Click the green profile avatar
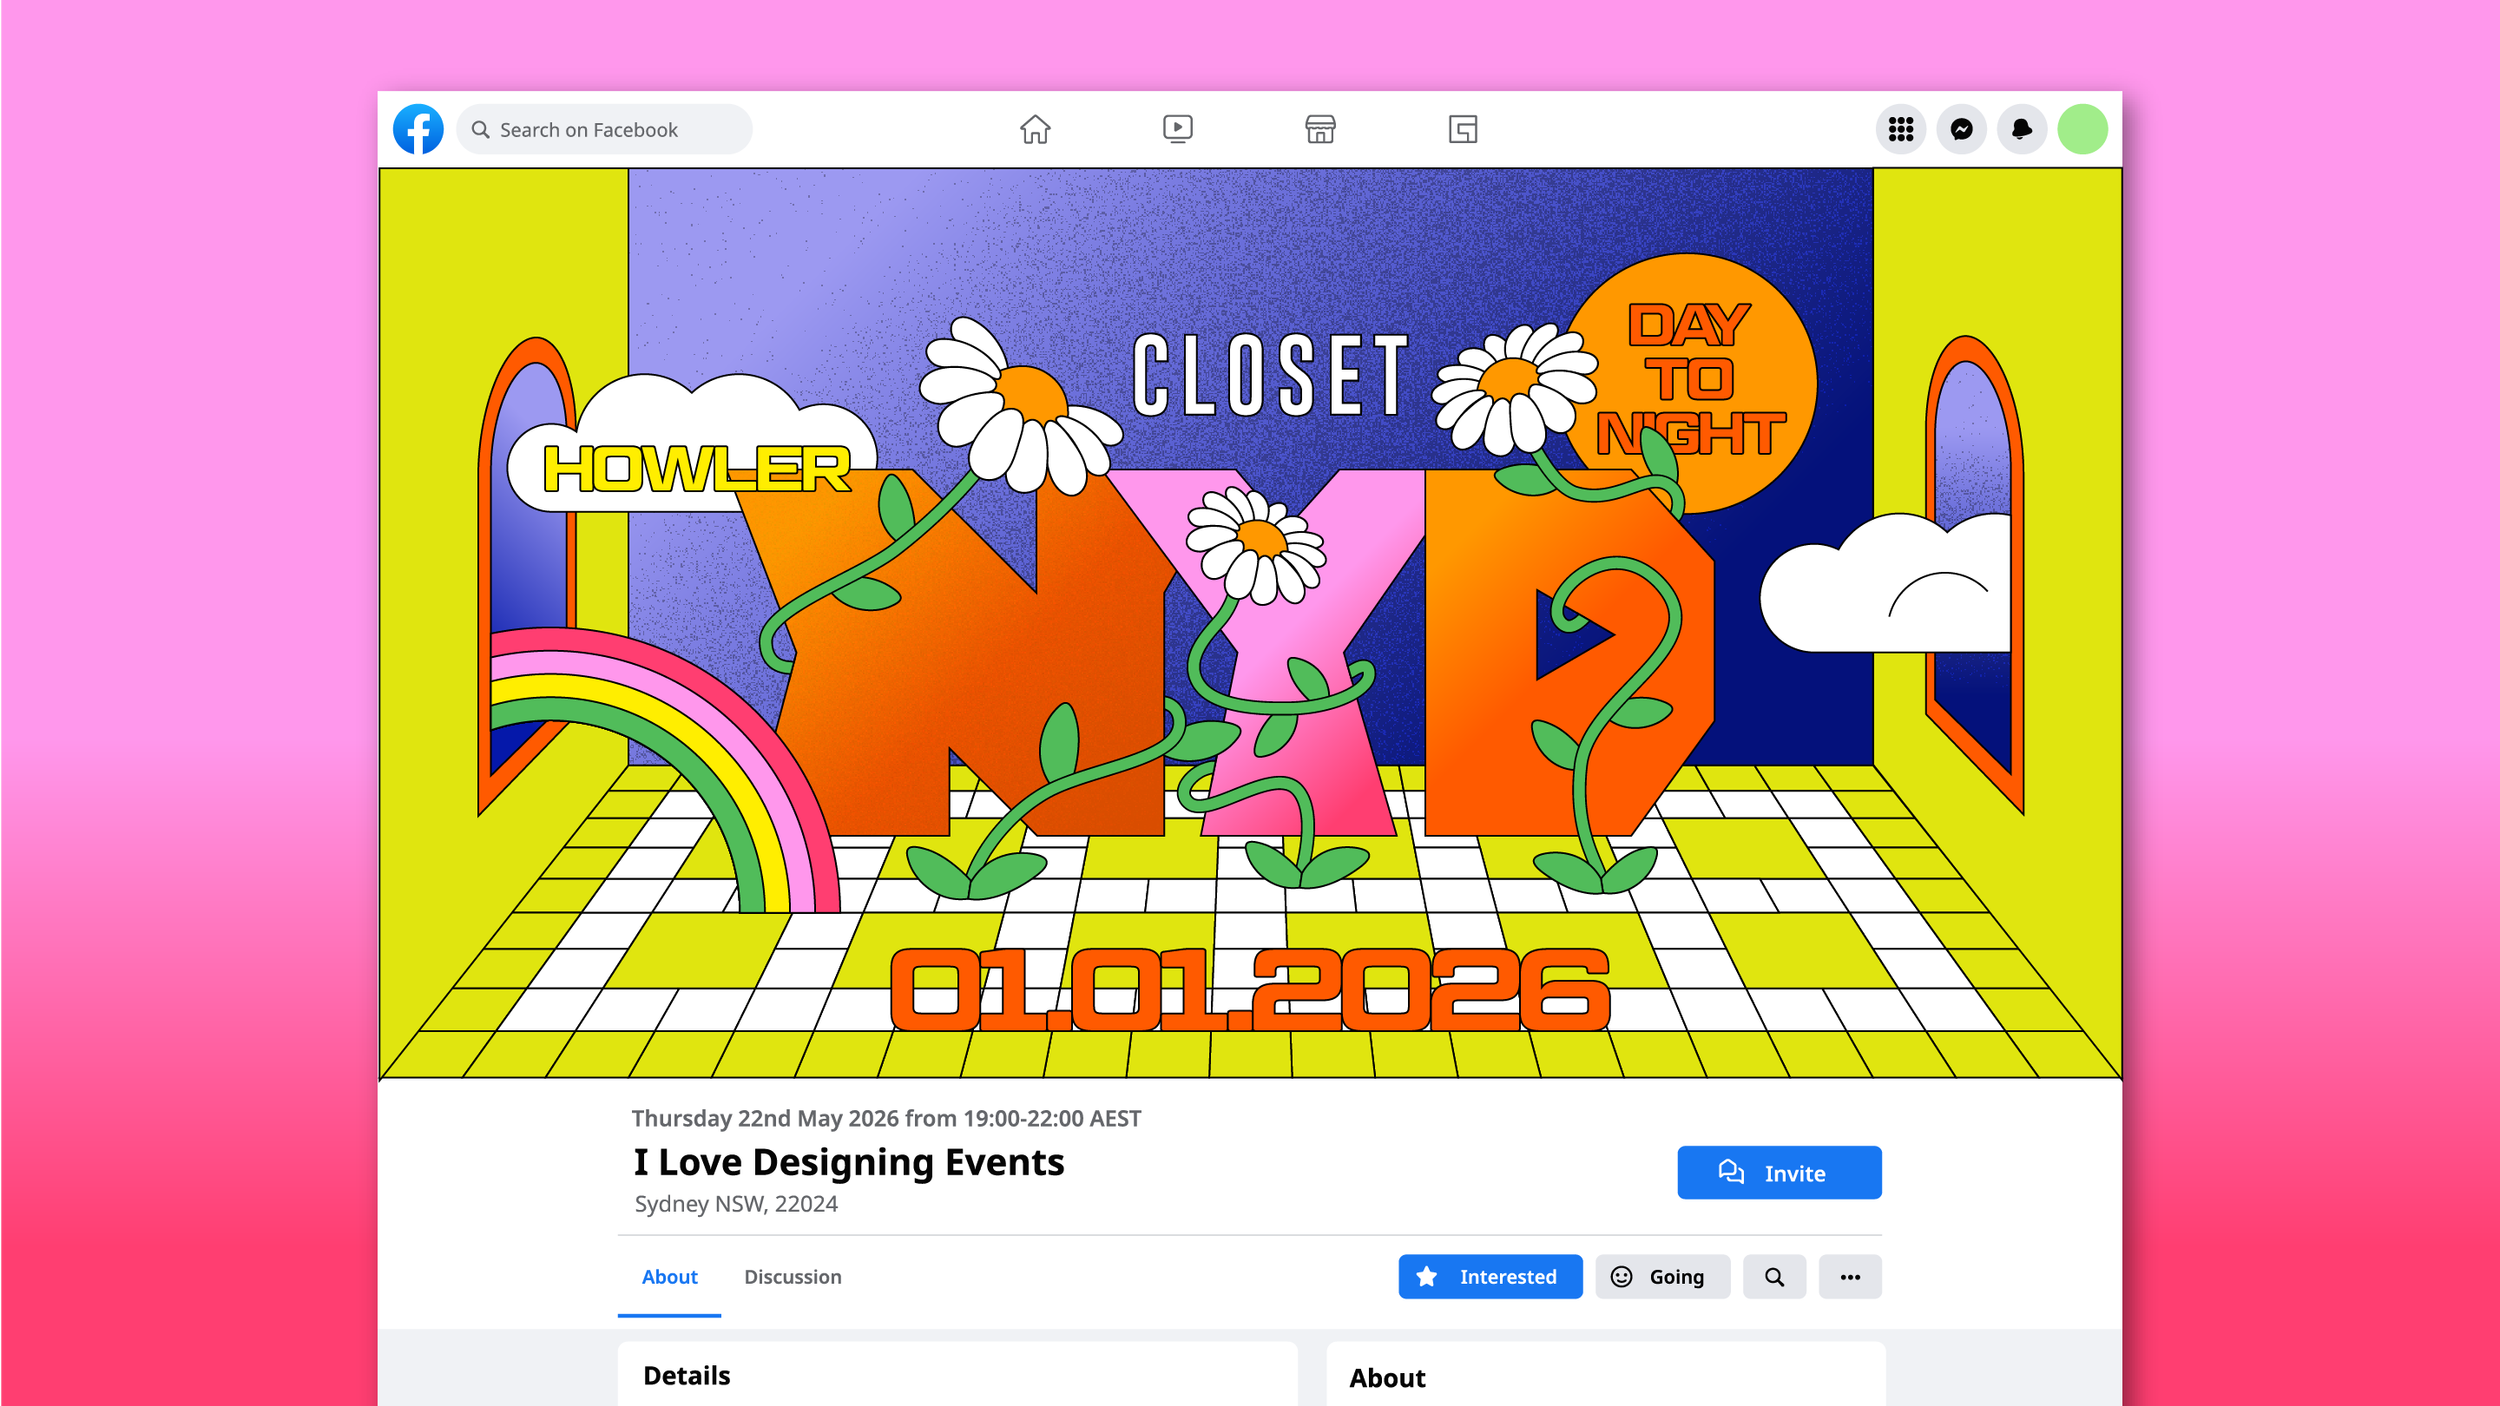2500x1406 pixels. coord(2082,129)
